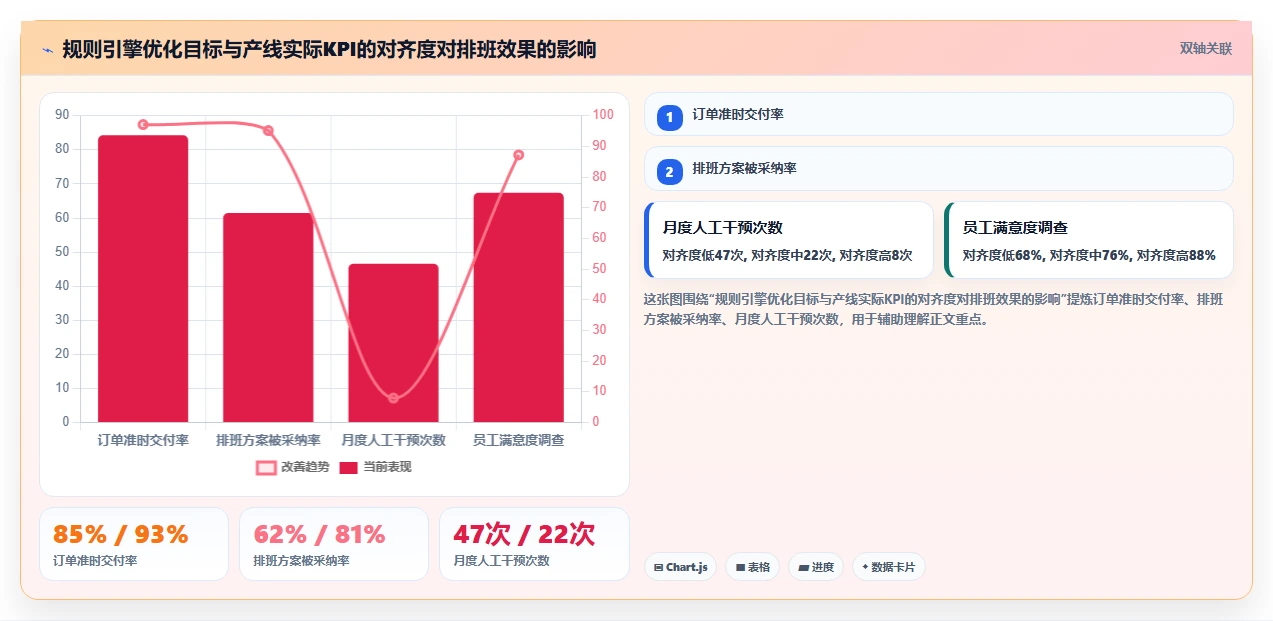Click the 47次 / 22次 stat card
Screen dimensions: 1273x621
[x=534, y=544]
